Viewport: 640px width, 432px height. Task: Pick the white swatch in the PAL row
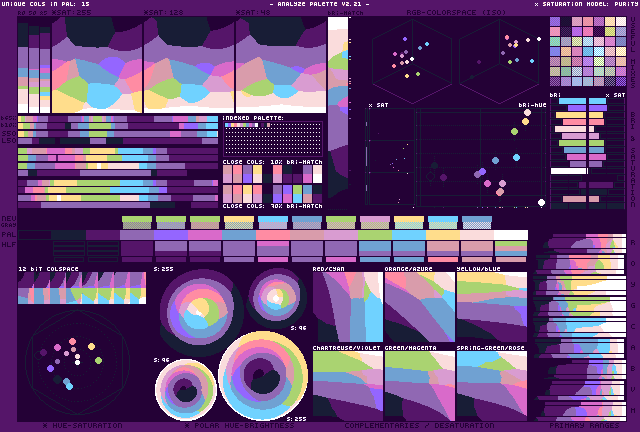[511, 235]
